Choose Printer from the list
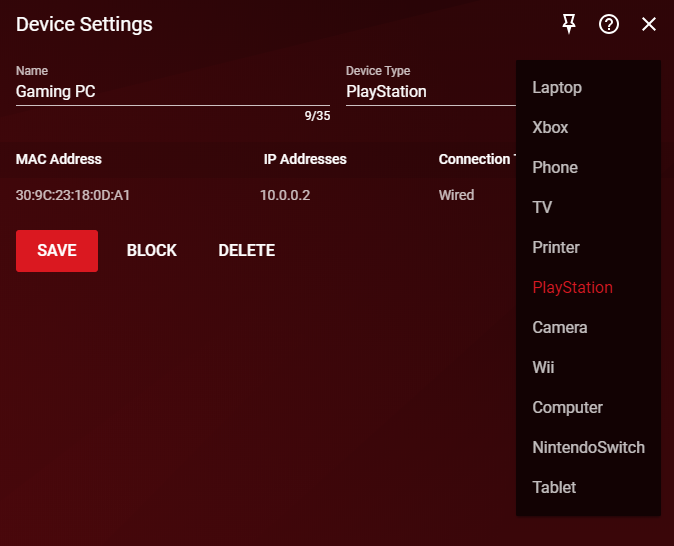The height and width of the screenshot is (546, 674). point(556,248)
